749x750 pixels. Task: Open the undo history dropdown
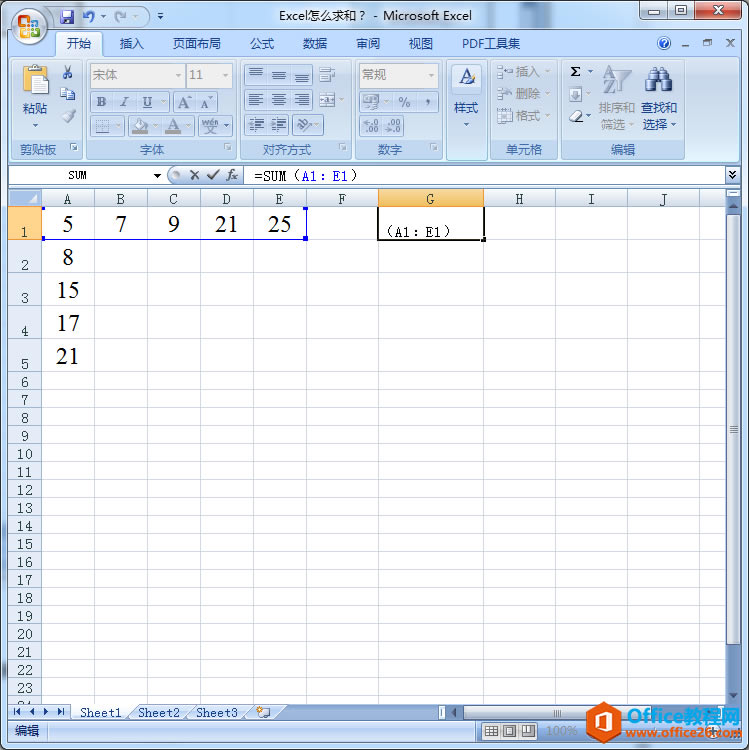[103, 17]
